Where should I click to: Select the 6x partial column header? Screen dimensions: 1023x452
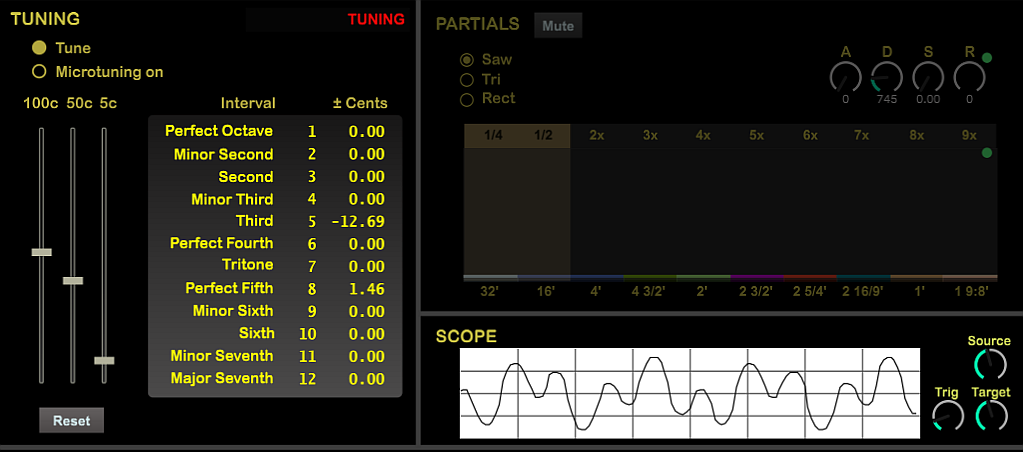pyautogui.click(x=810, y=136)
